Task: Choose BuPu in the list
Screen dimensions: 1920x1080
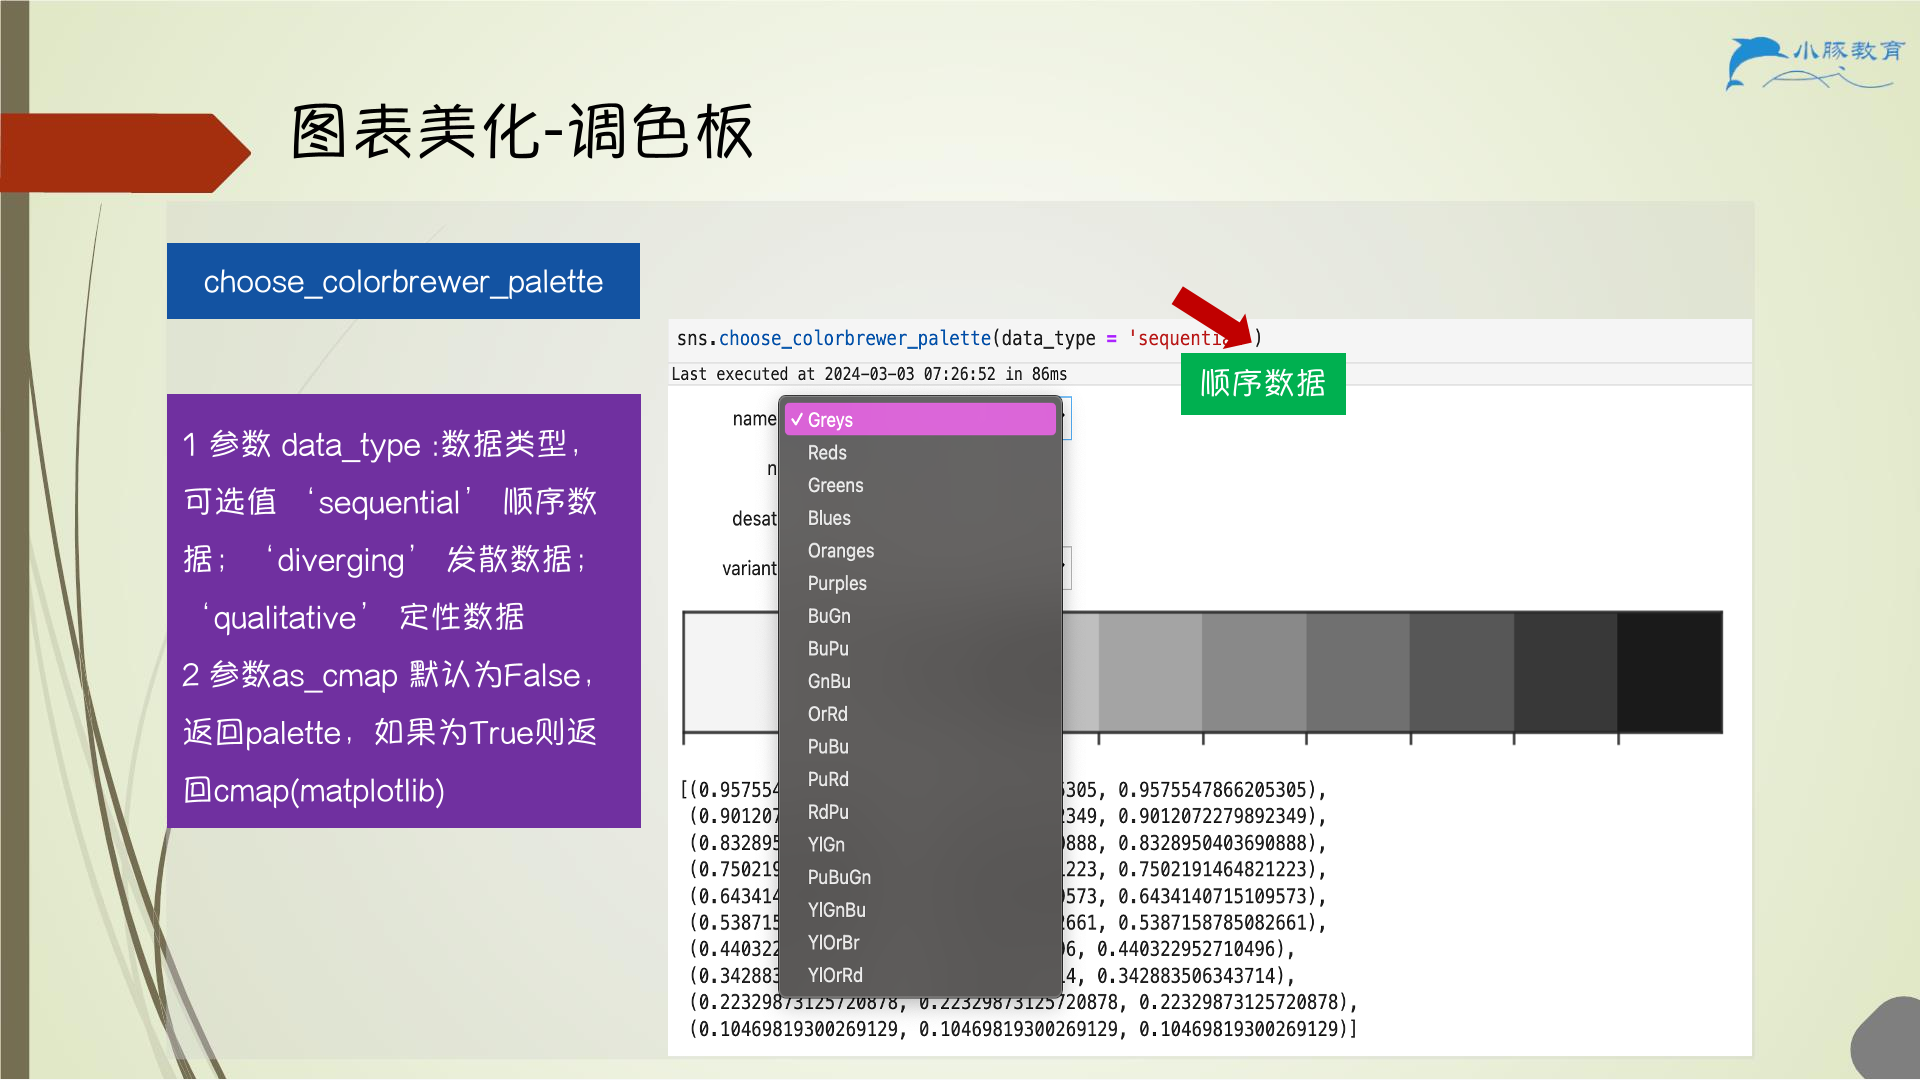Action: click(920, 649)
